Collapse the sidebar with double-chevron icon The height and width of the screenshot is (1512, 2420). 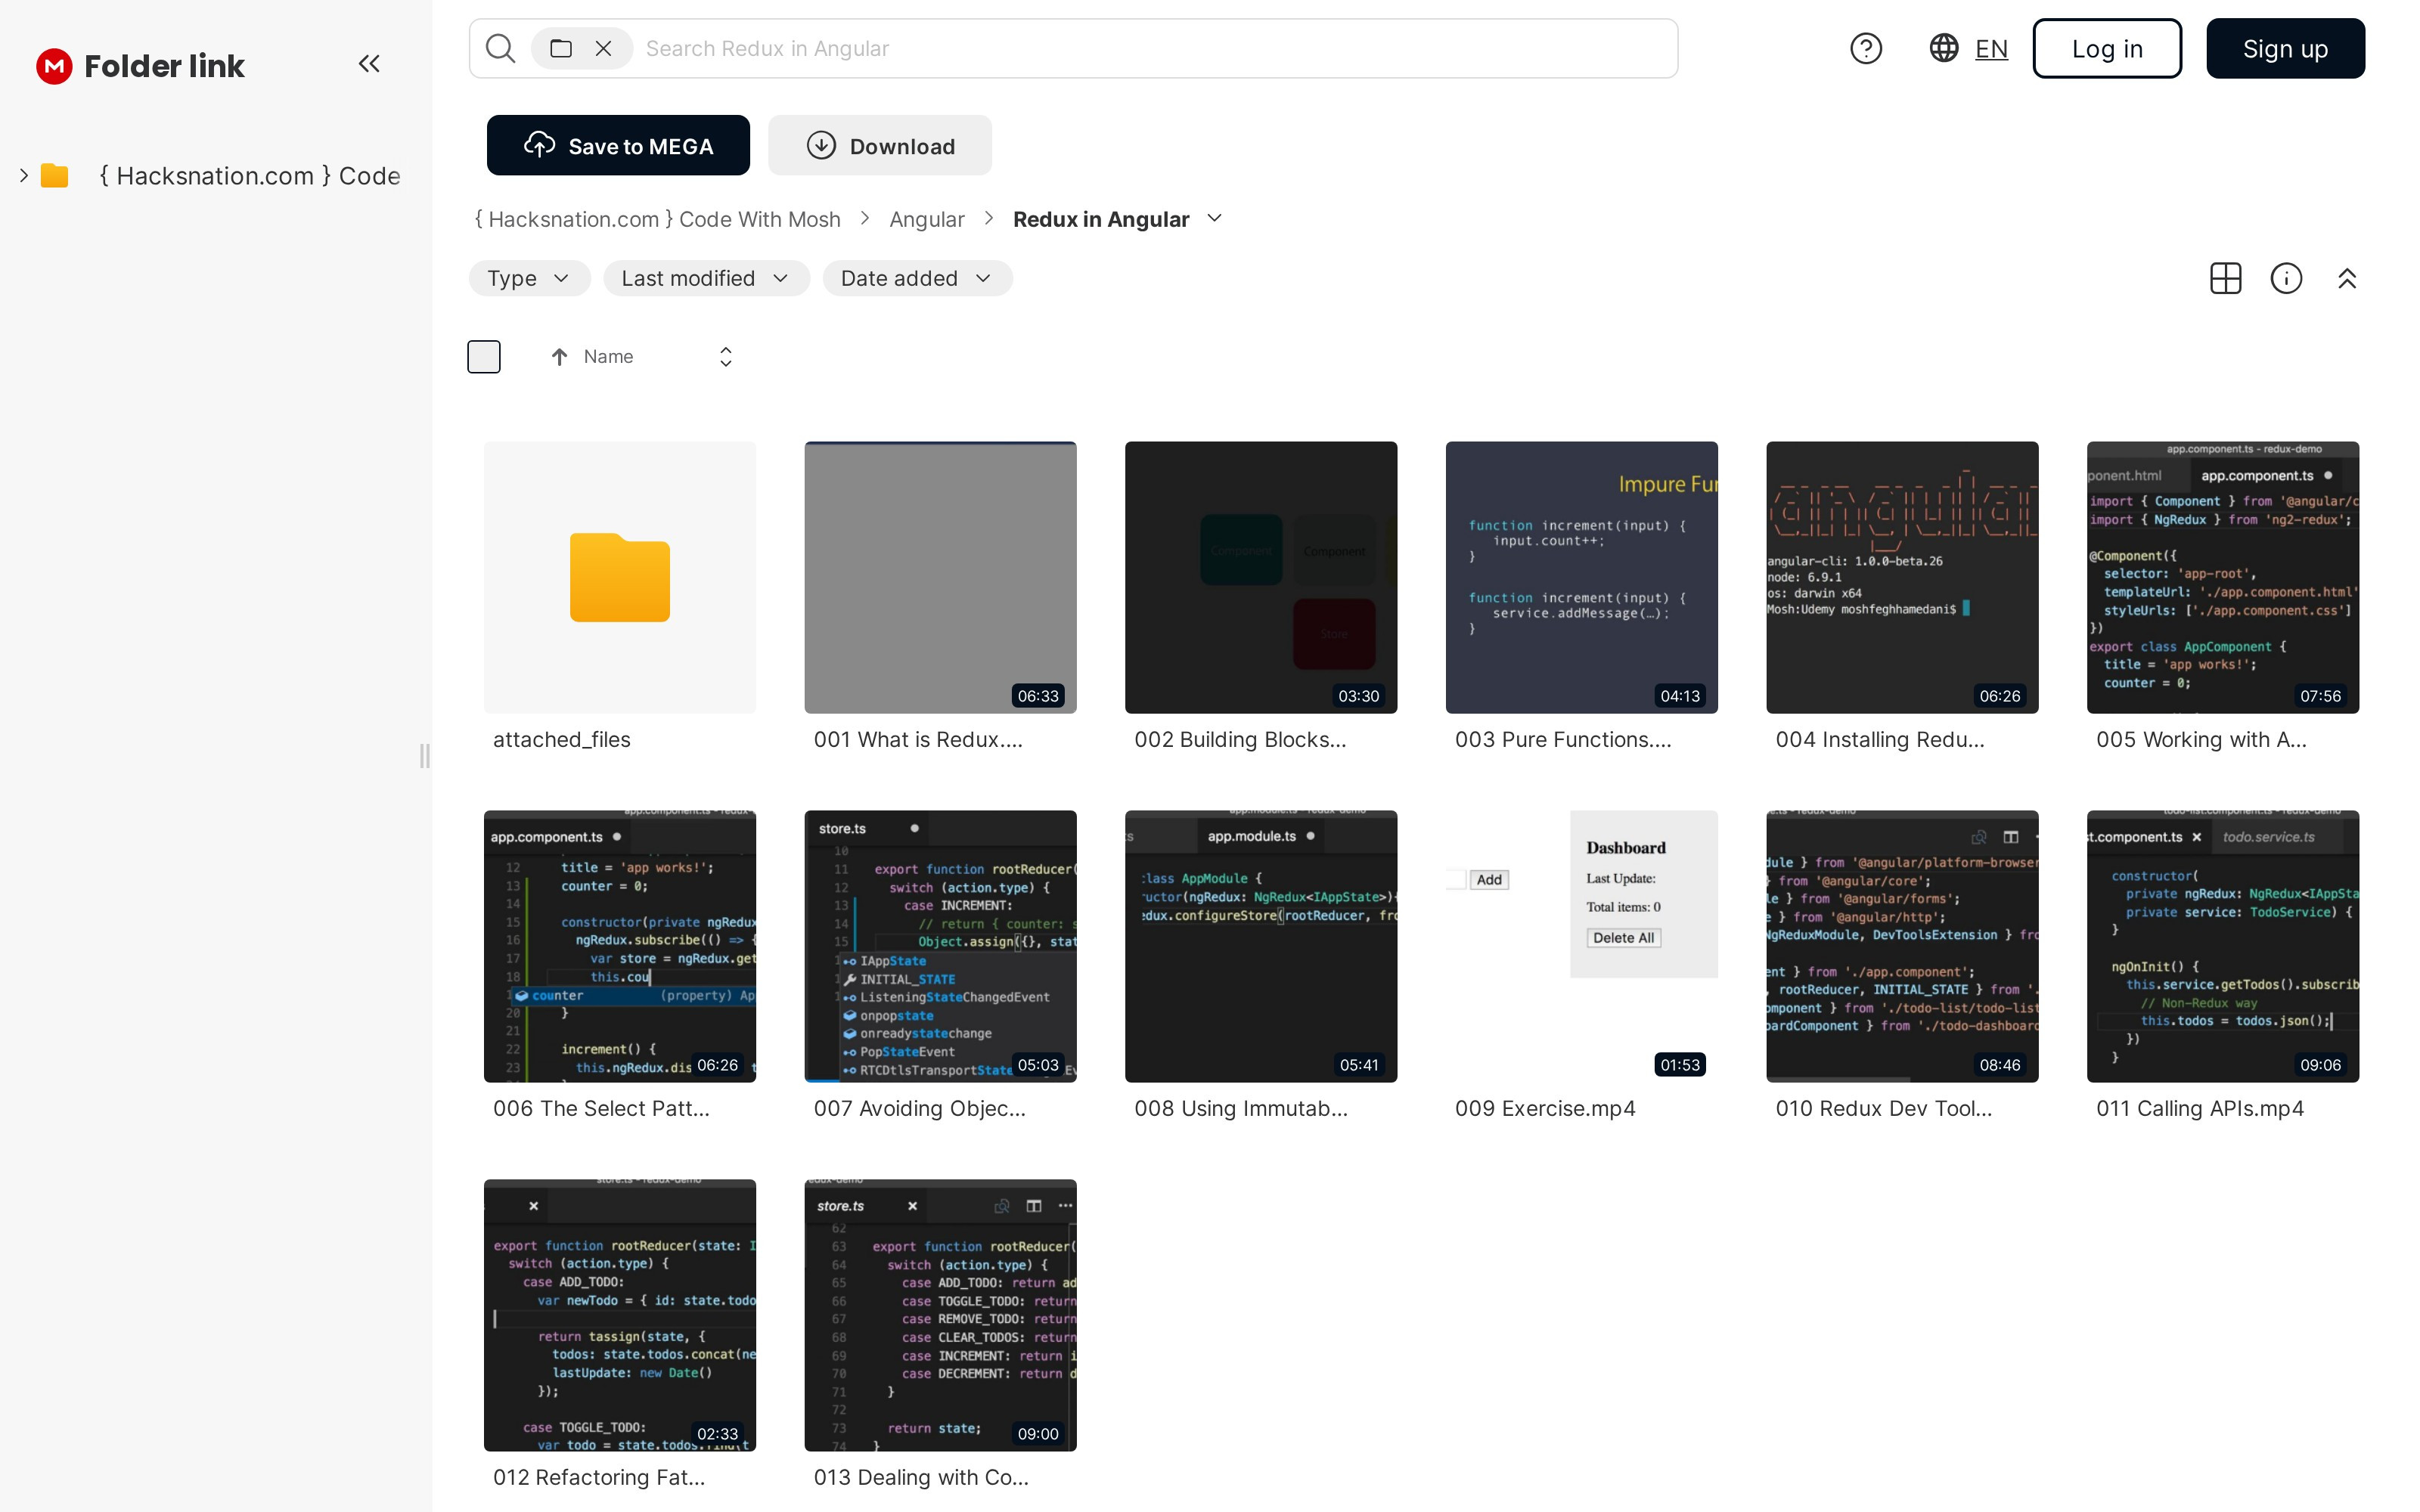[369, 64]
